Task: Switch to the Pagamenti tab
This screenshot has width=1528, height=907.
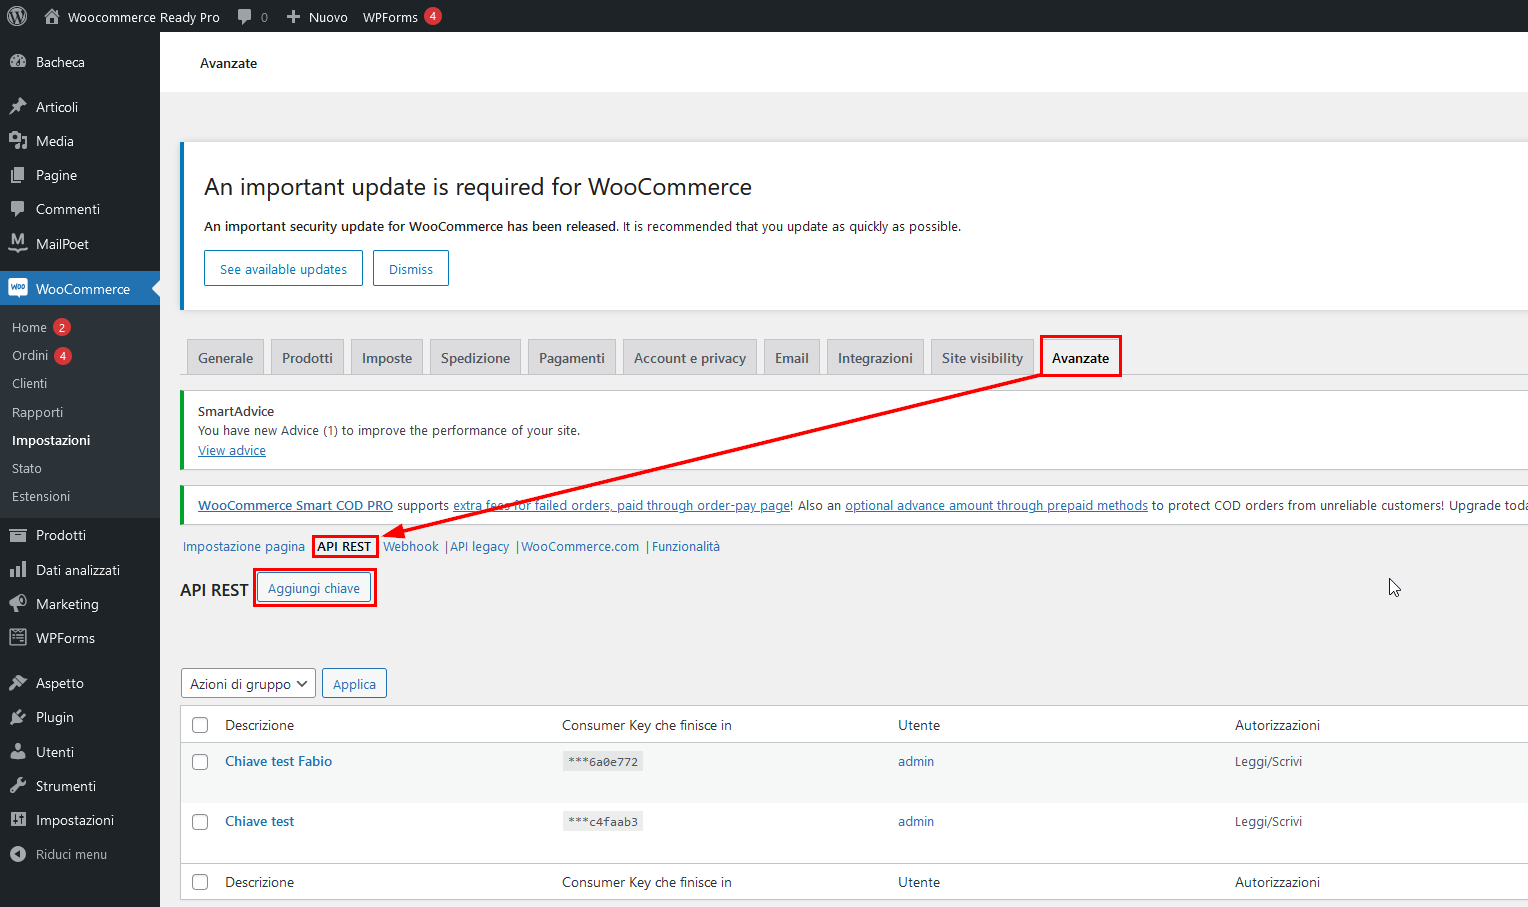Action: tap(572, 358)
